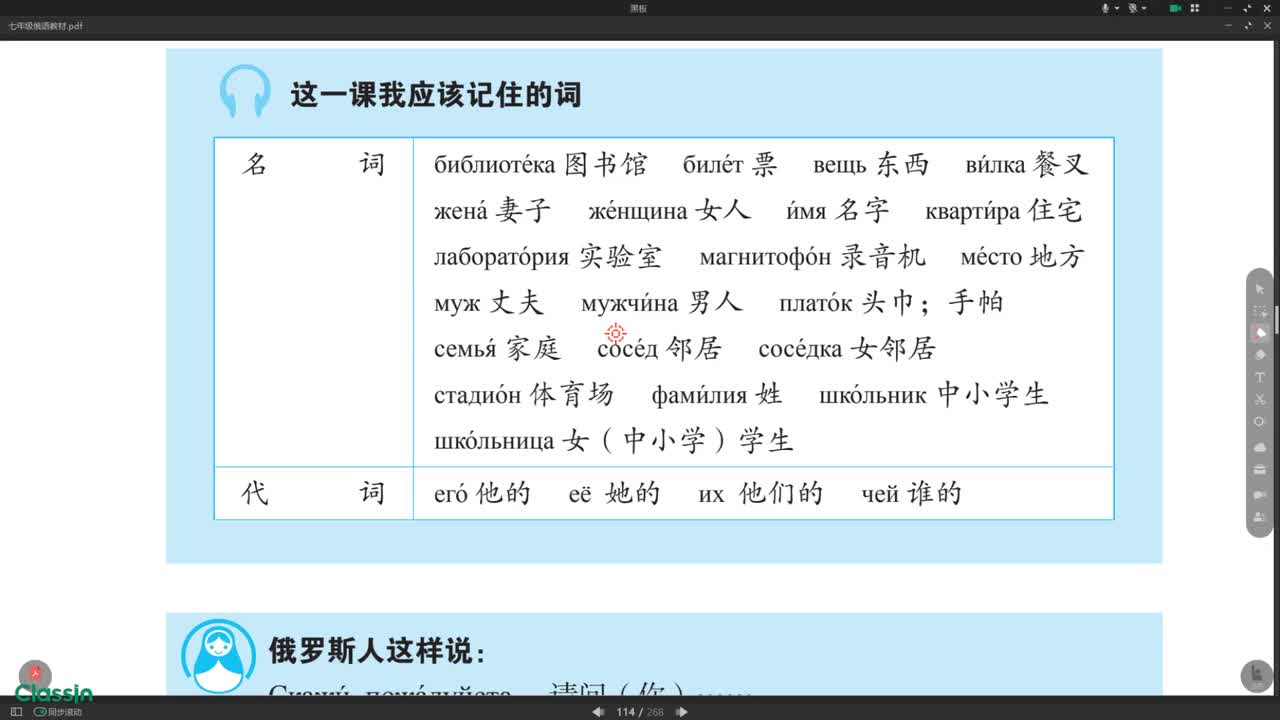Click the pronoun их 他们的
The image size is (1280, 720).
(x=760, y=493)
